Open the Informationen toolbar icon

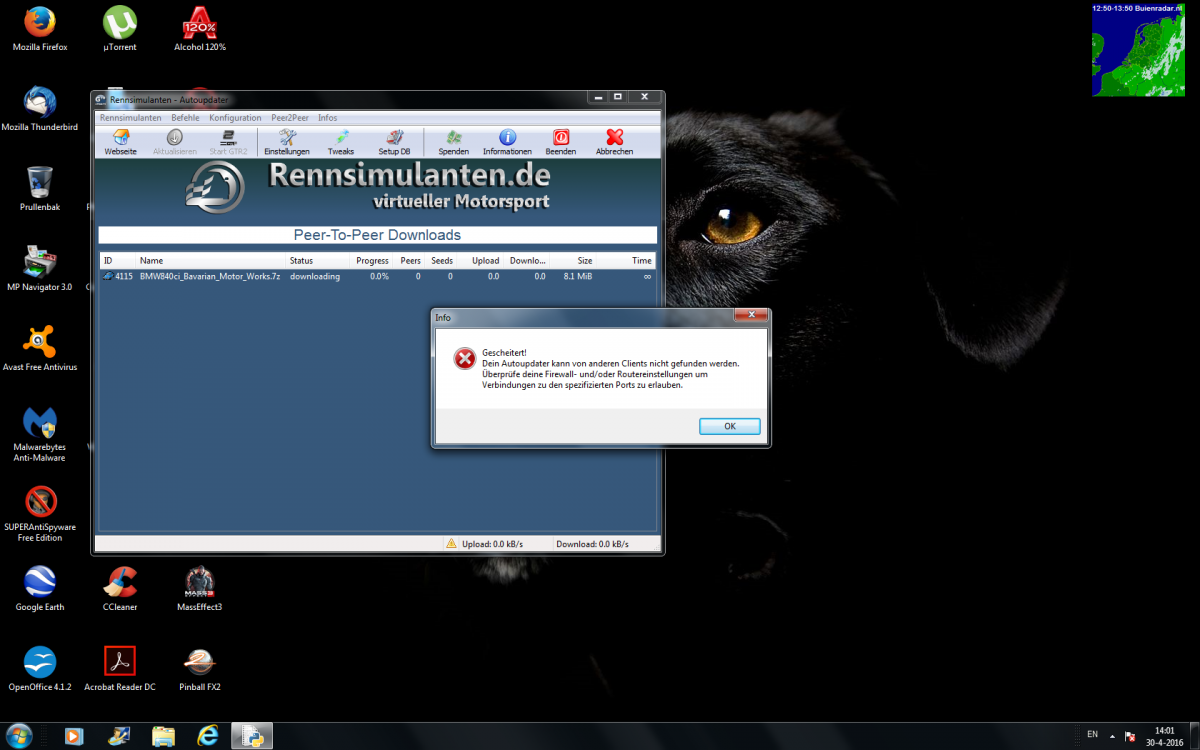[507, 142]
